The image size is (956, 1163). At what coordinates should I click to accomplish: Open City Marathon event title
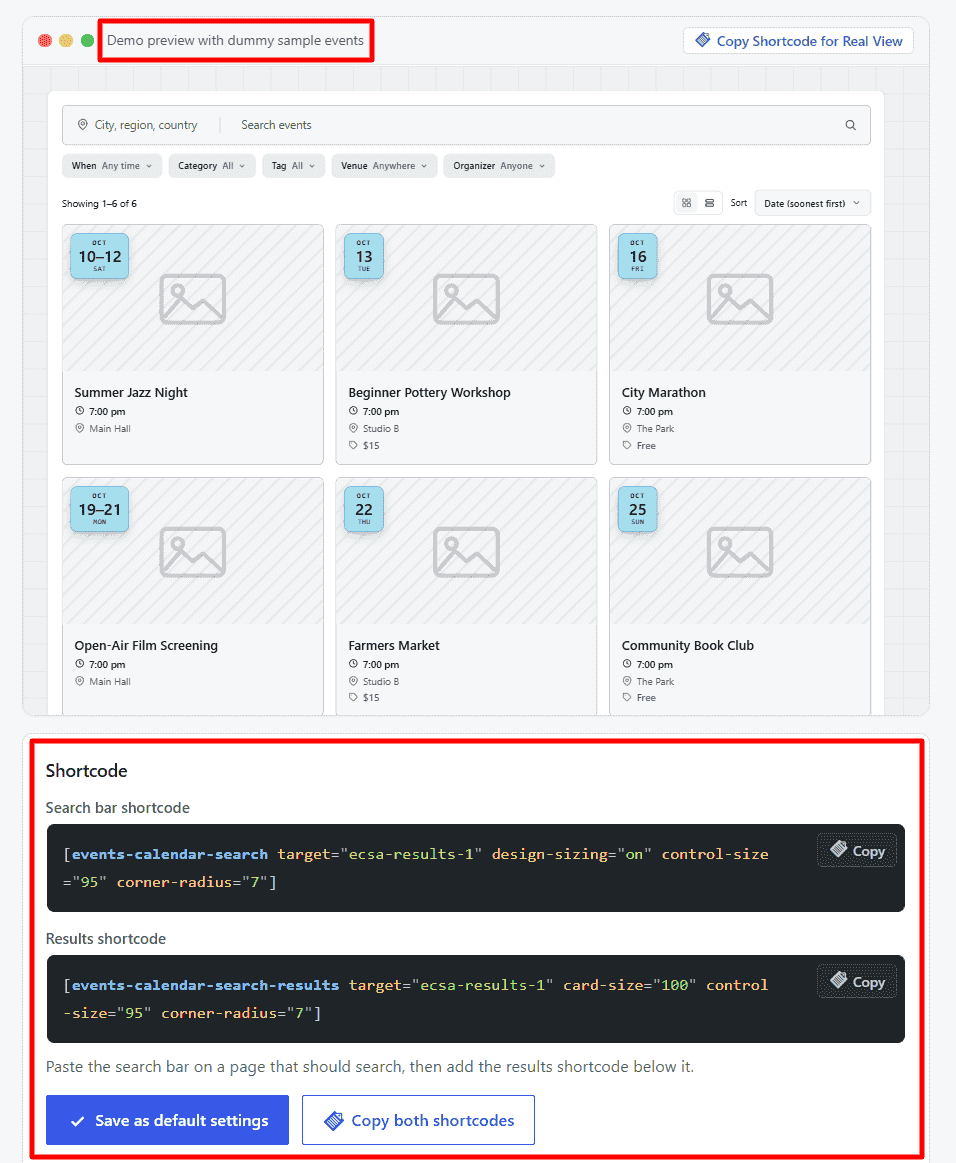pyautogui.click(x=664, y=392)
